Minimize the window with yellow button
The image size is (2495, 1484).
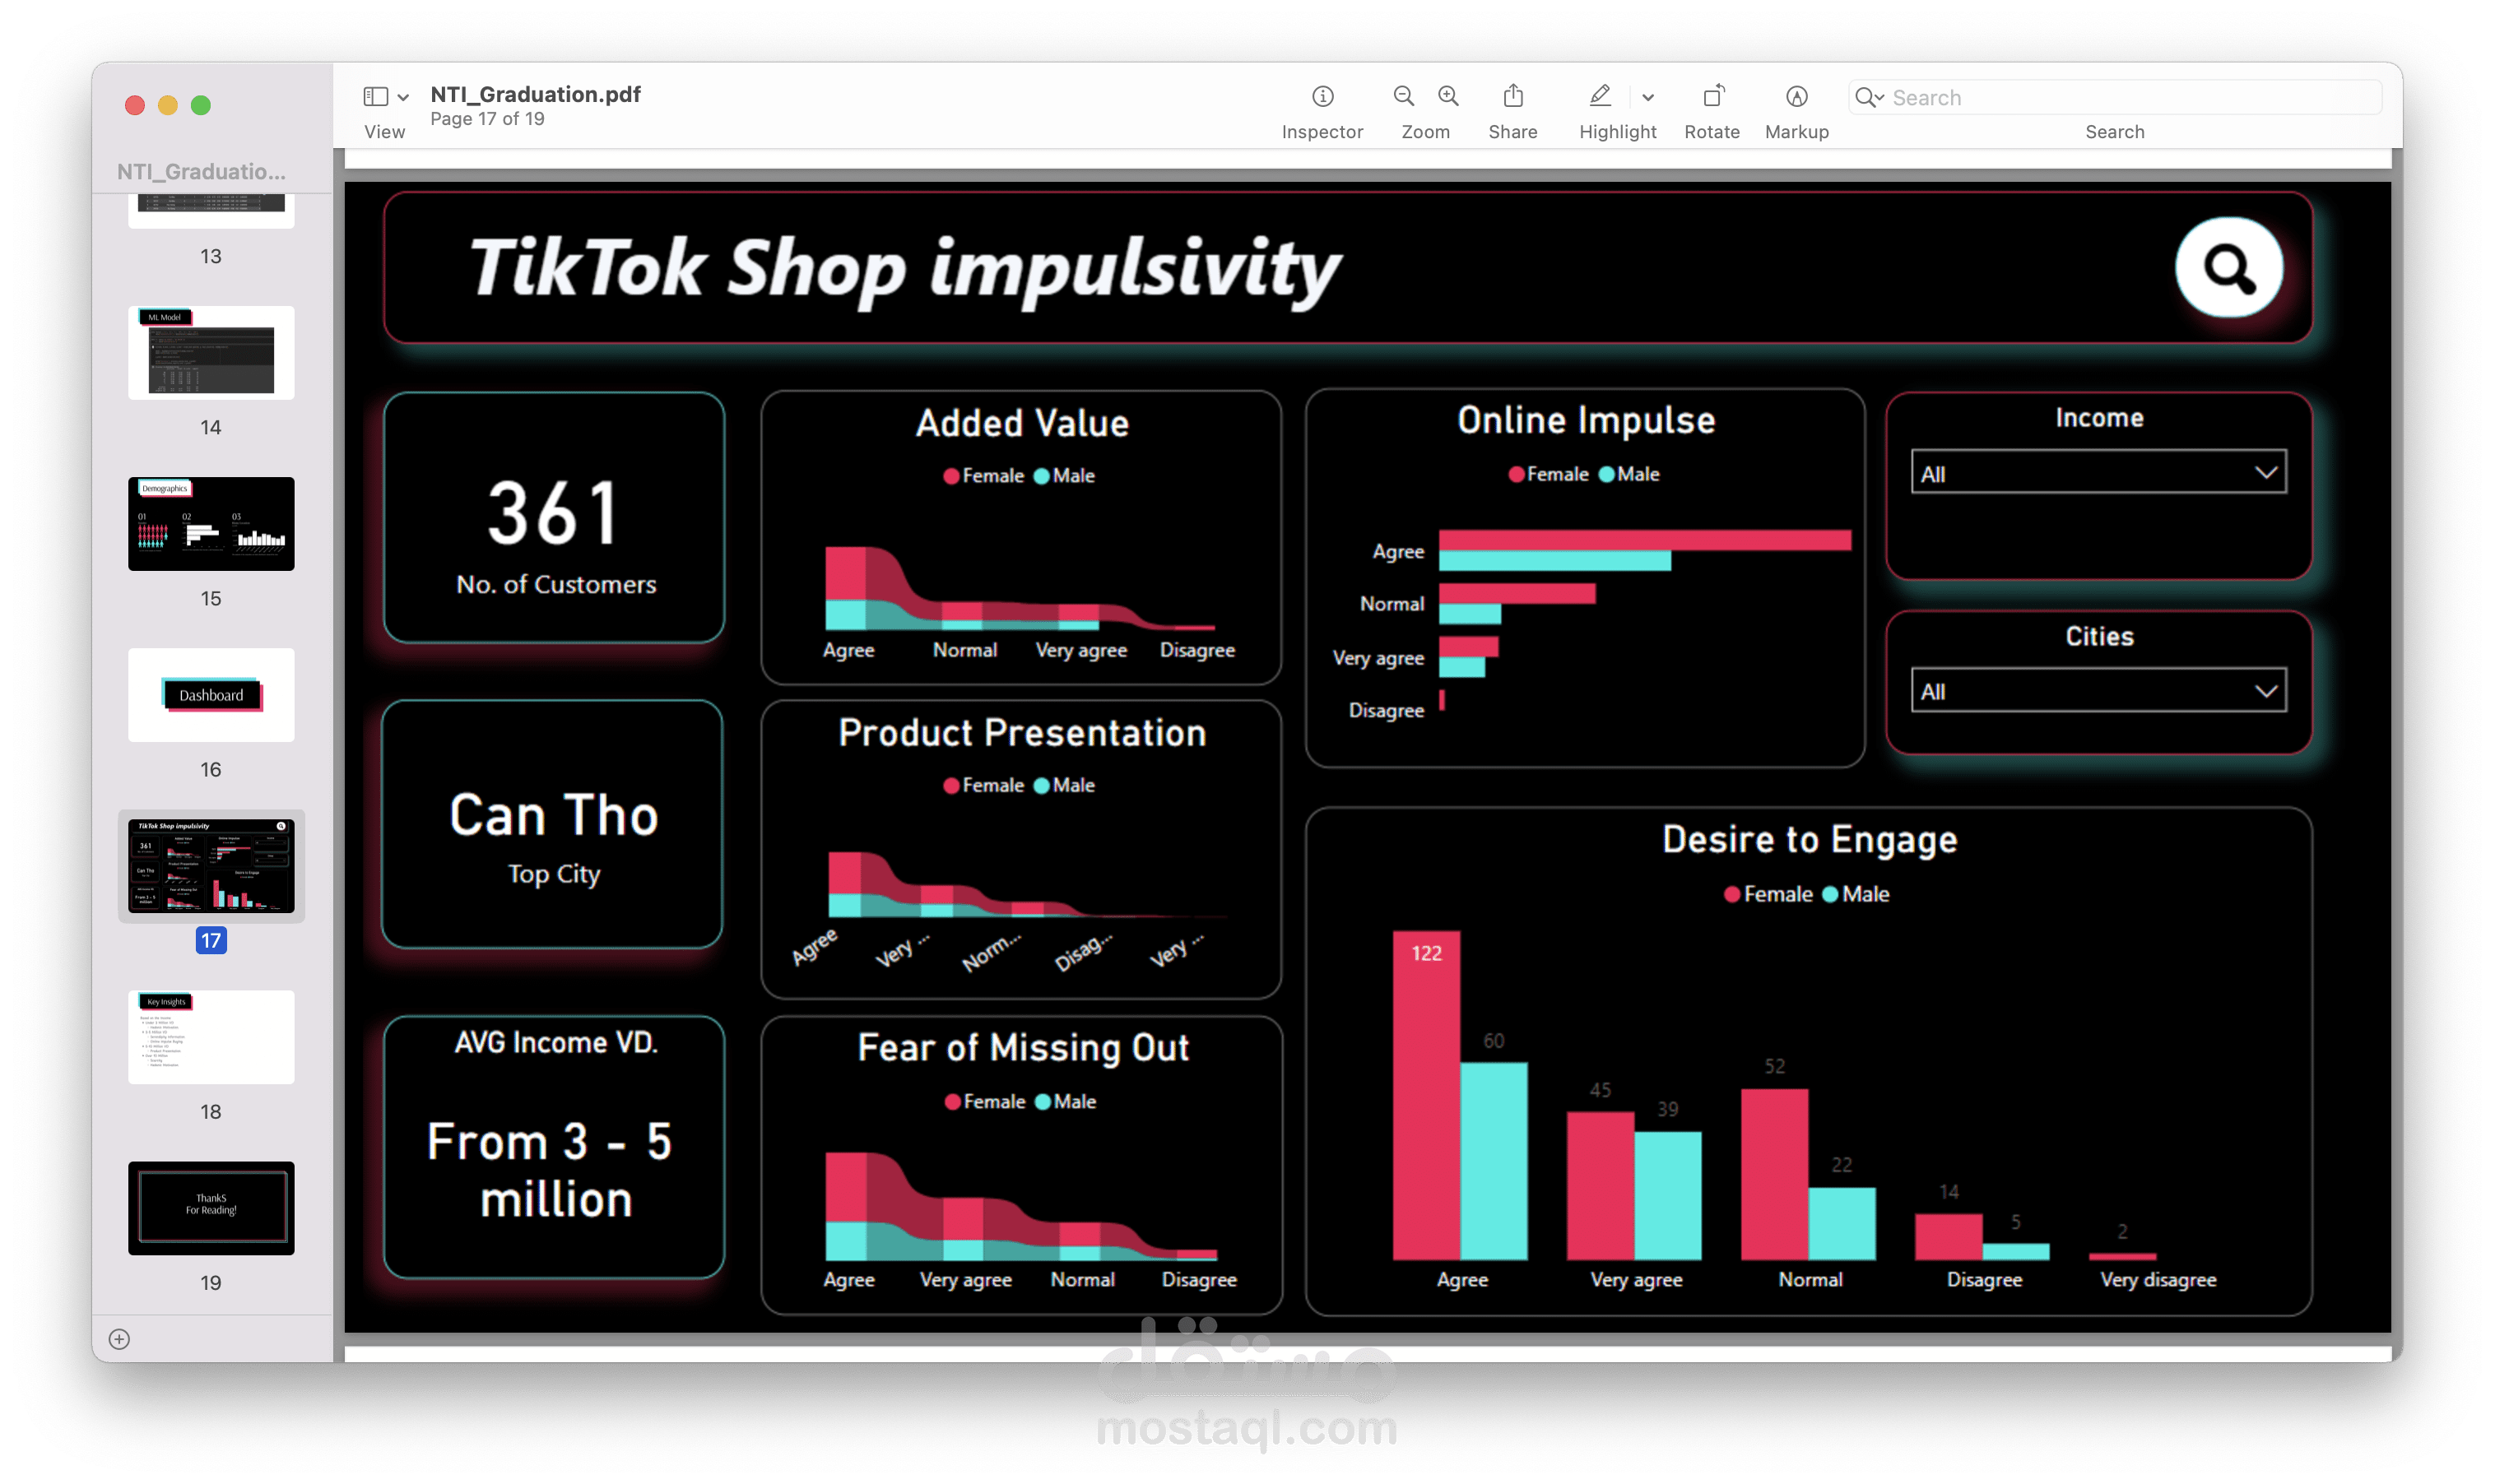(168, 105)
